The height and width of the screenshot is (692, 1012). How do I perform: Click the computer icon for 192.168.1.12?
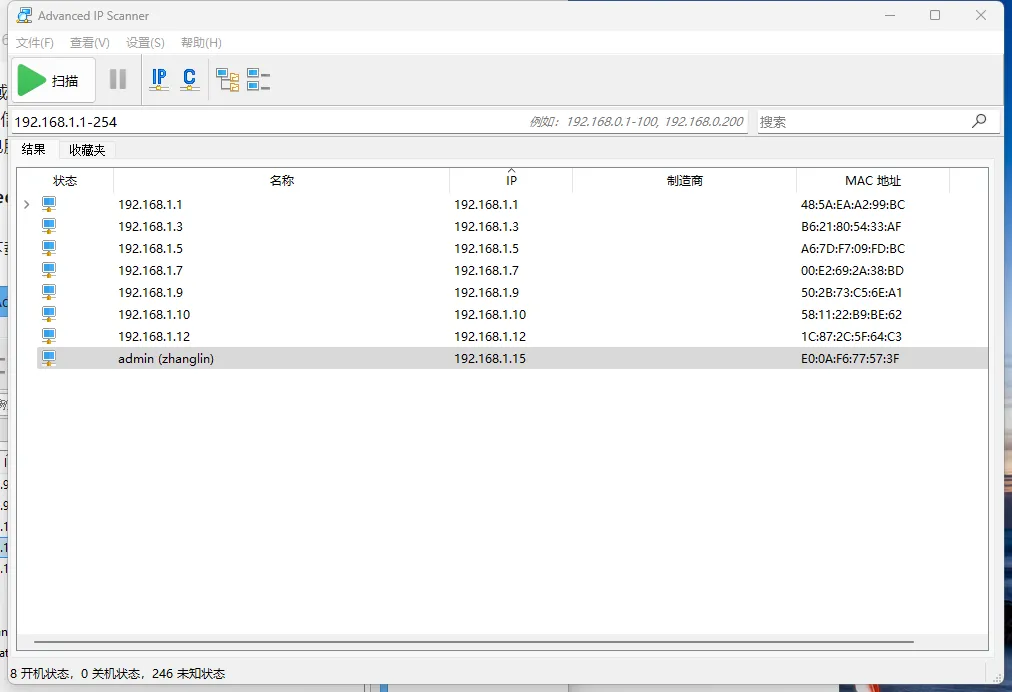tap(49, 336)
